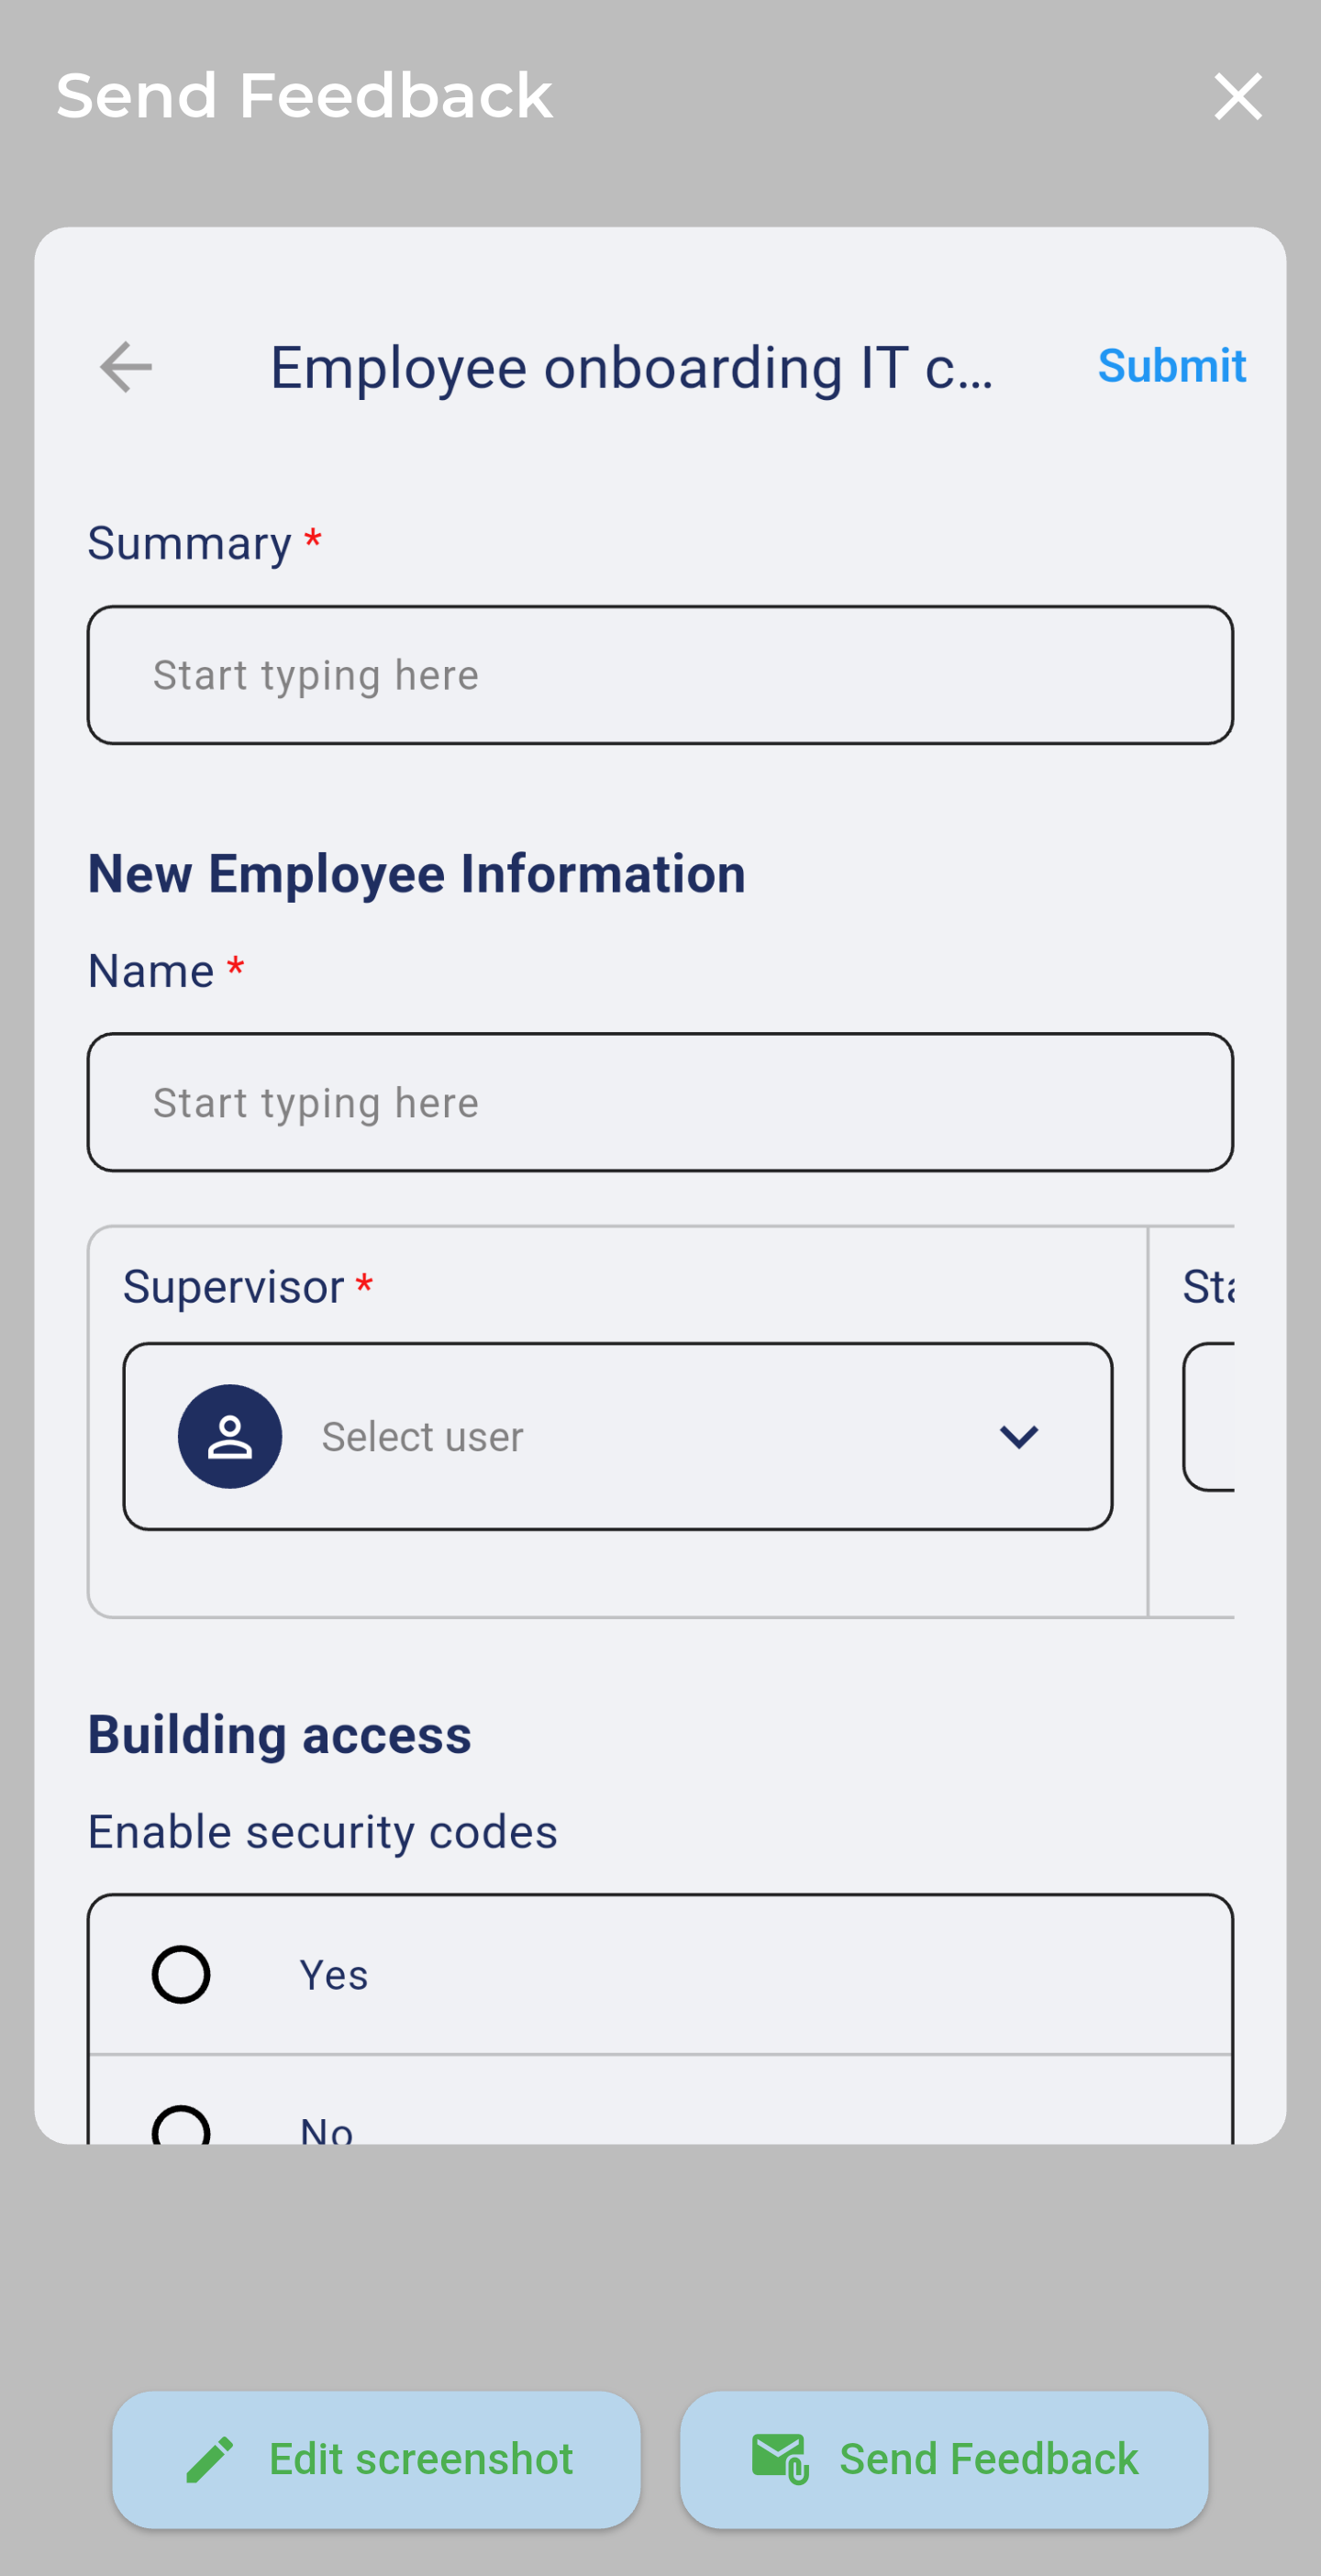Click the Yes option label
Image resolution: width=1321 pixels, height=2576 pixels.
[334, 1975]
